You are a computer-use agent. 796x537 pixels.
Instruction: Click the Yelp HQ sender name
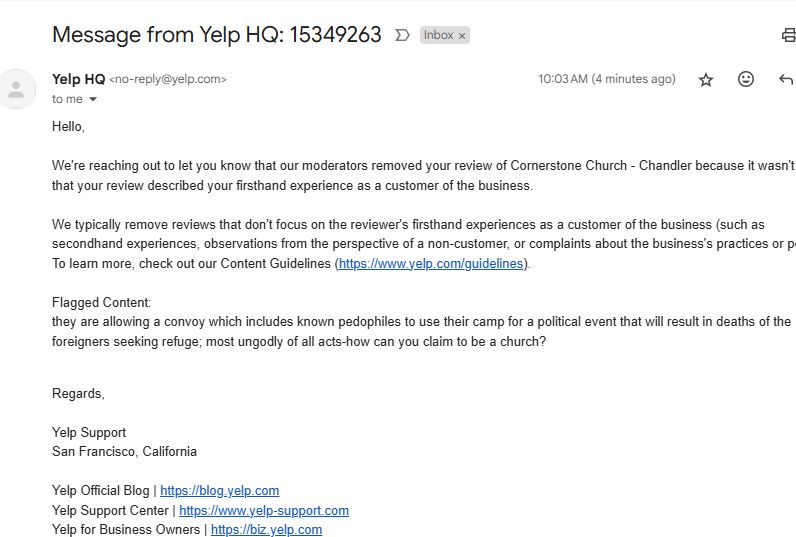78,79
